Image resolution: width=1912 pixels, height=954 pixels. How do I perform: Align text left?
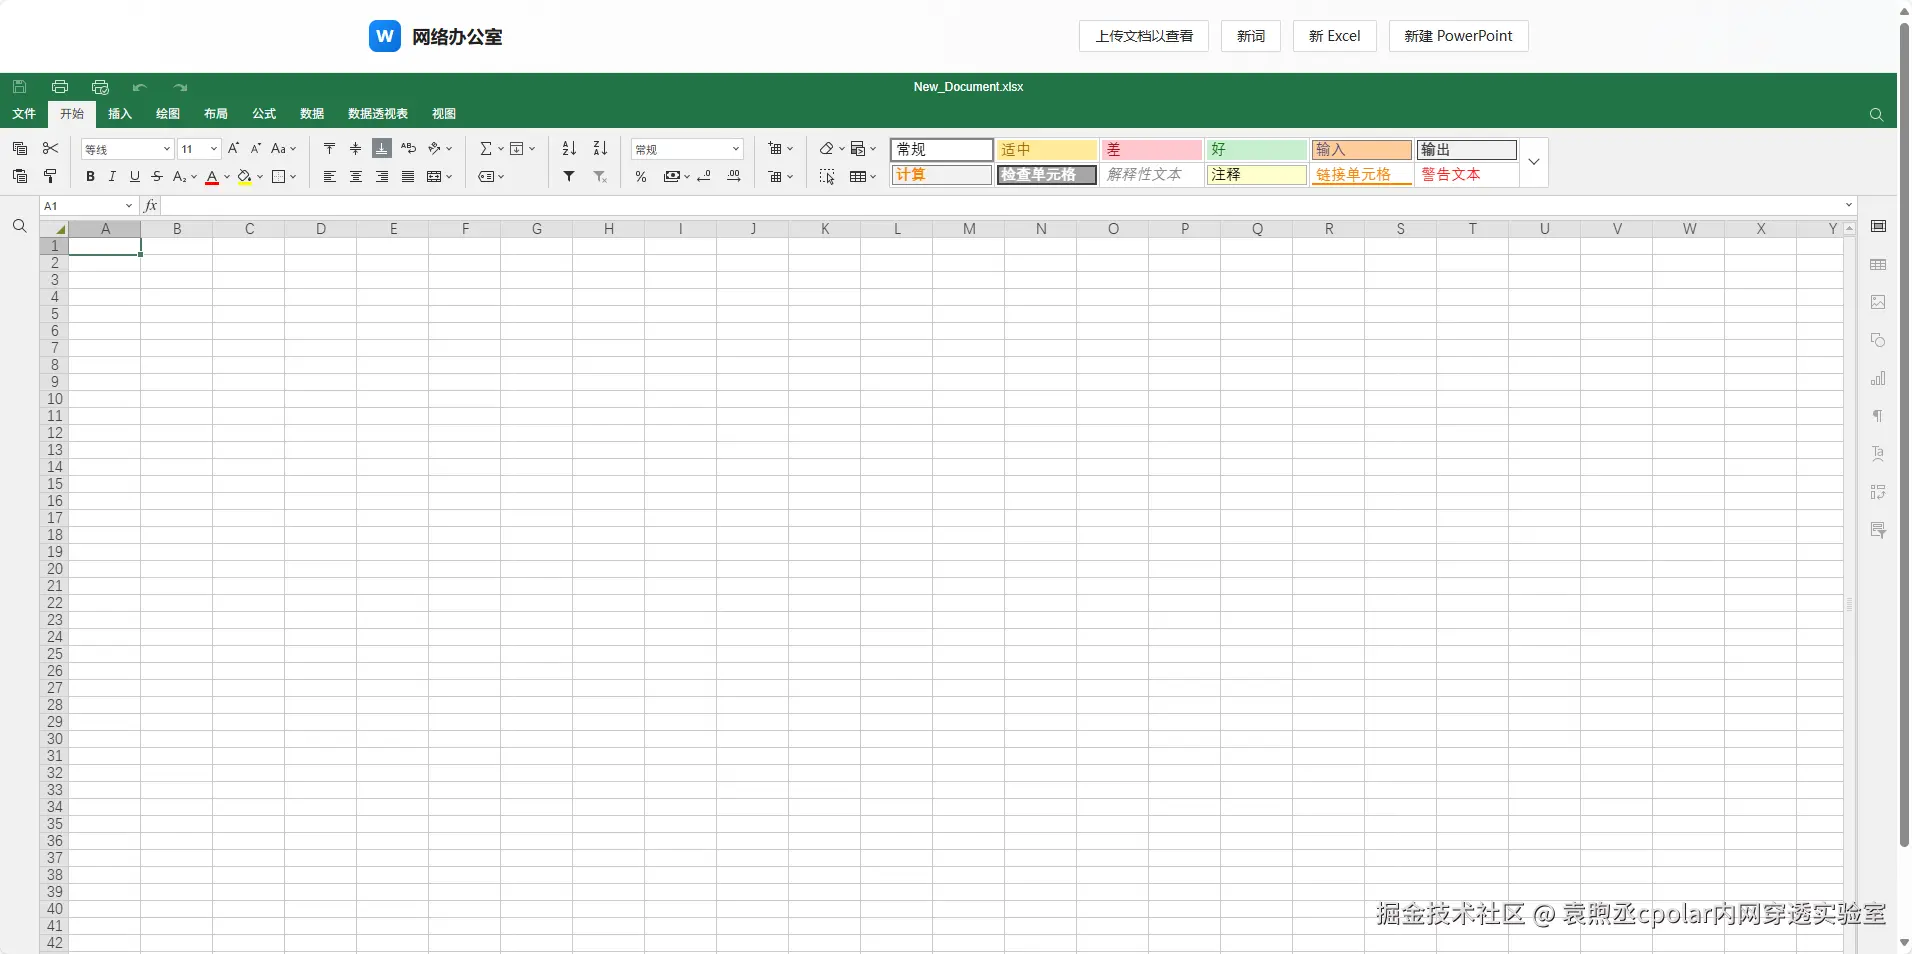pyautogui.click(x=330, y=176)
